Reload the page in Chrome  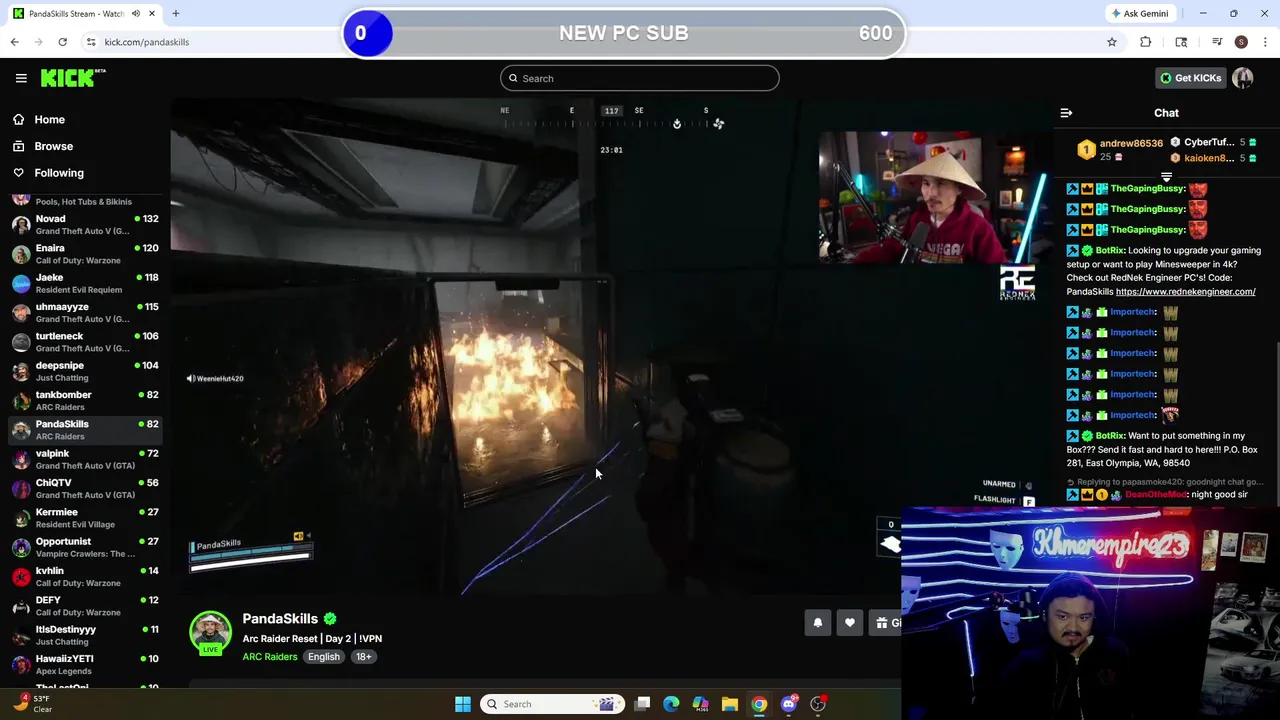click(x=62, y=42)
